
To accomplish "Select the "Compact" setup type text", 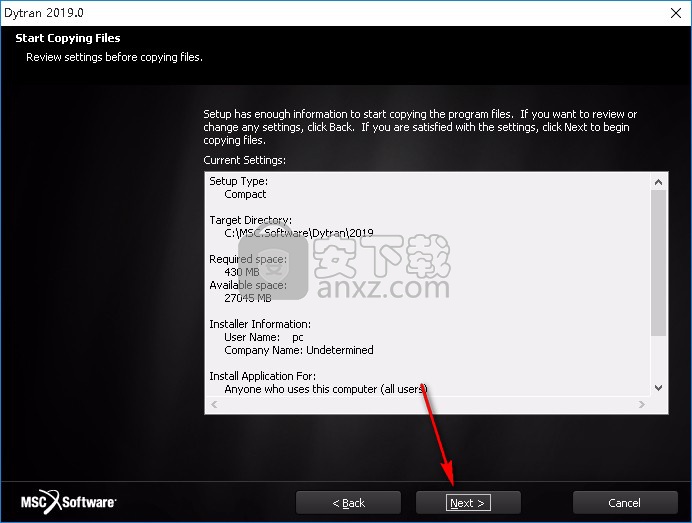I will (245, 194).
